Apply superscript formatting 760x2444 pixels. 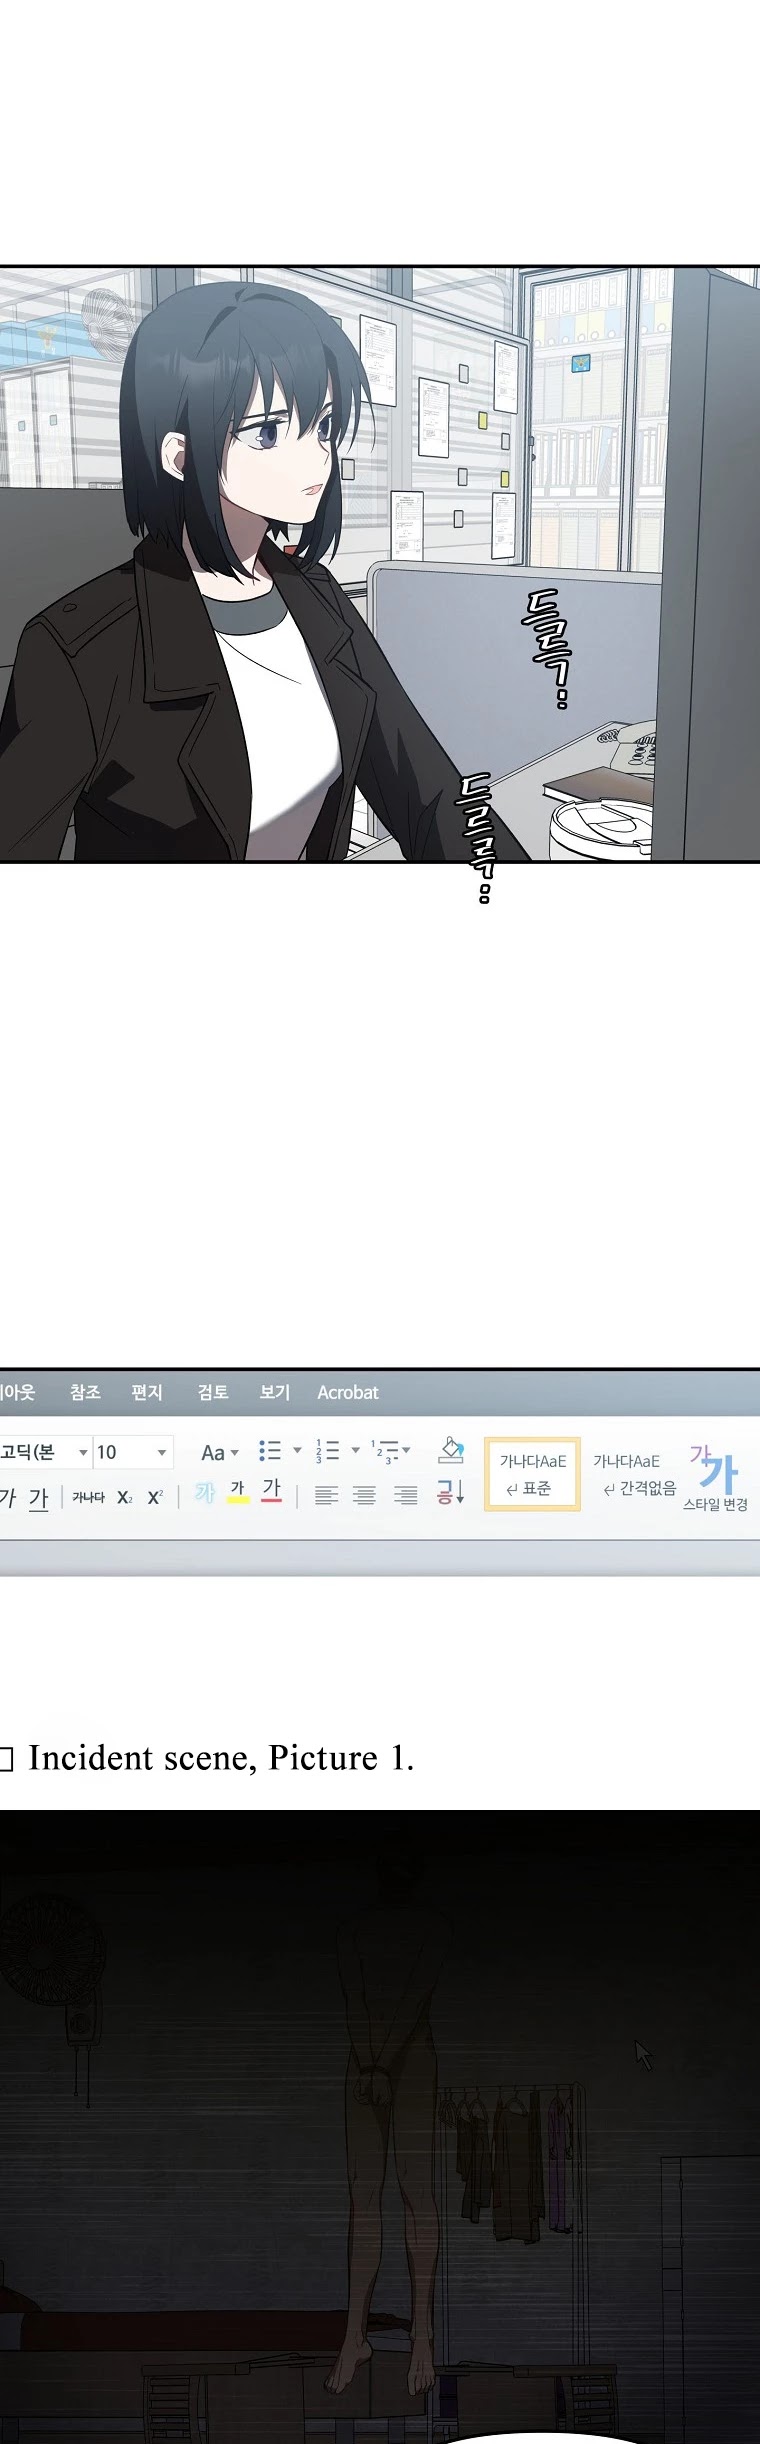click(155, 1497)
